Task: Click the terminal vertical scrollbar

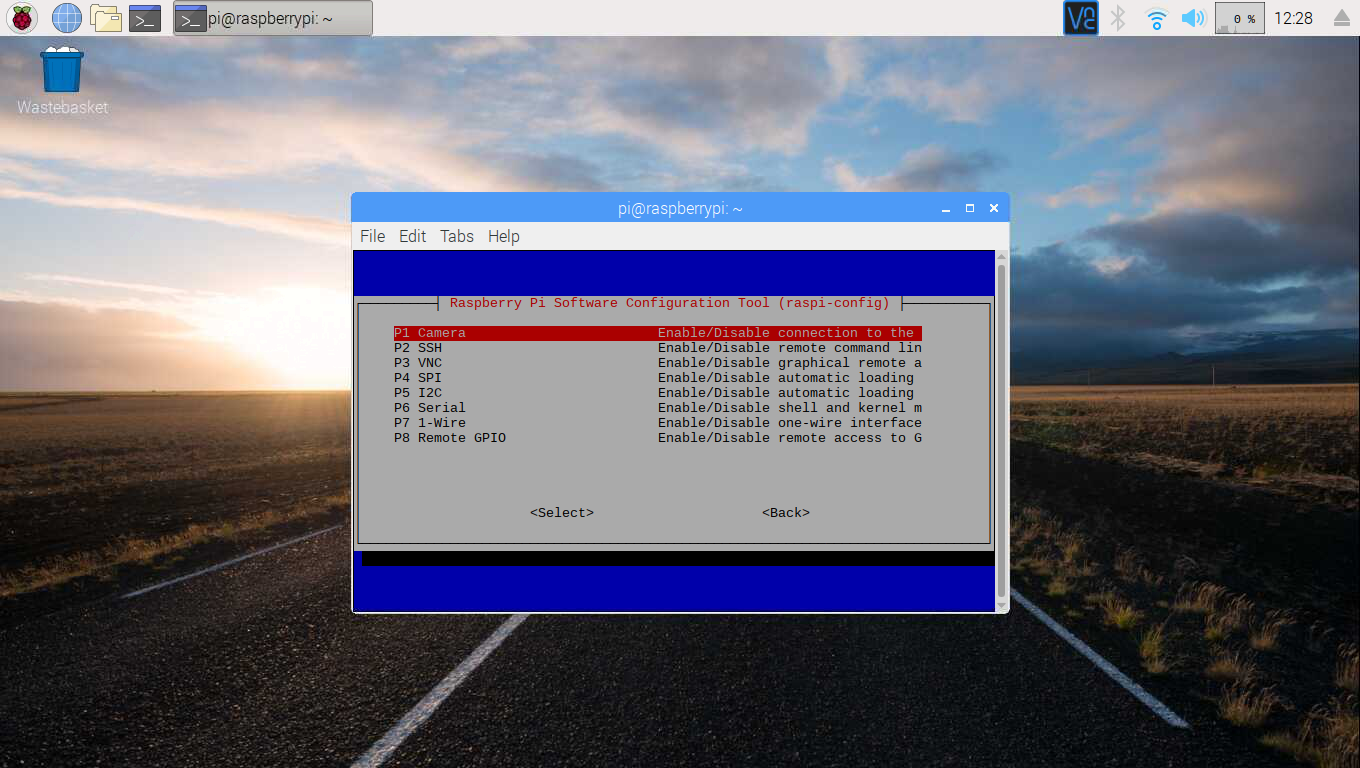Action: 1001,430
